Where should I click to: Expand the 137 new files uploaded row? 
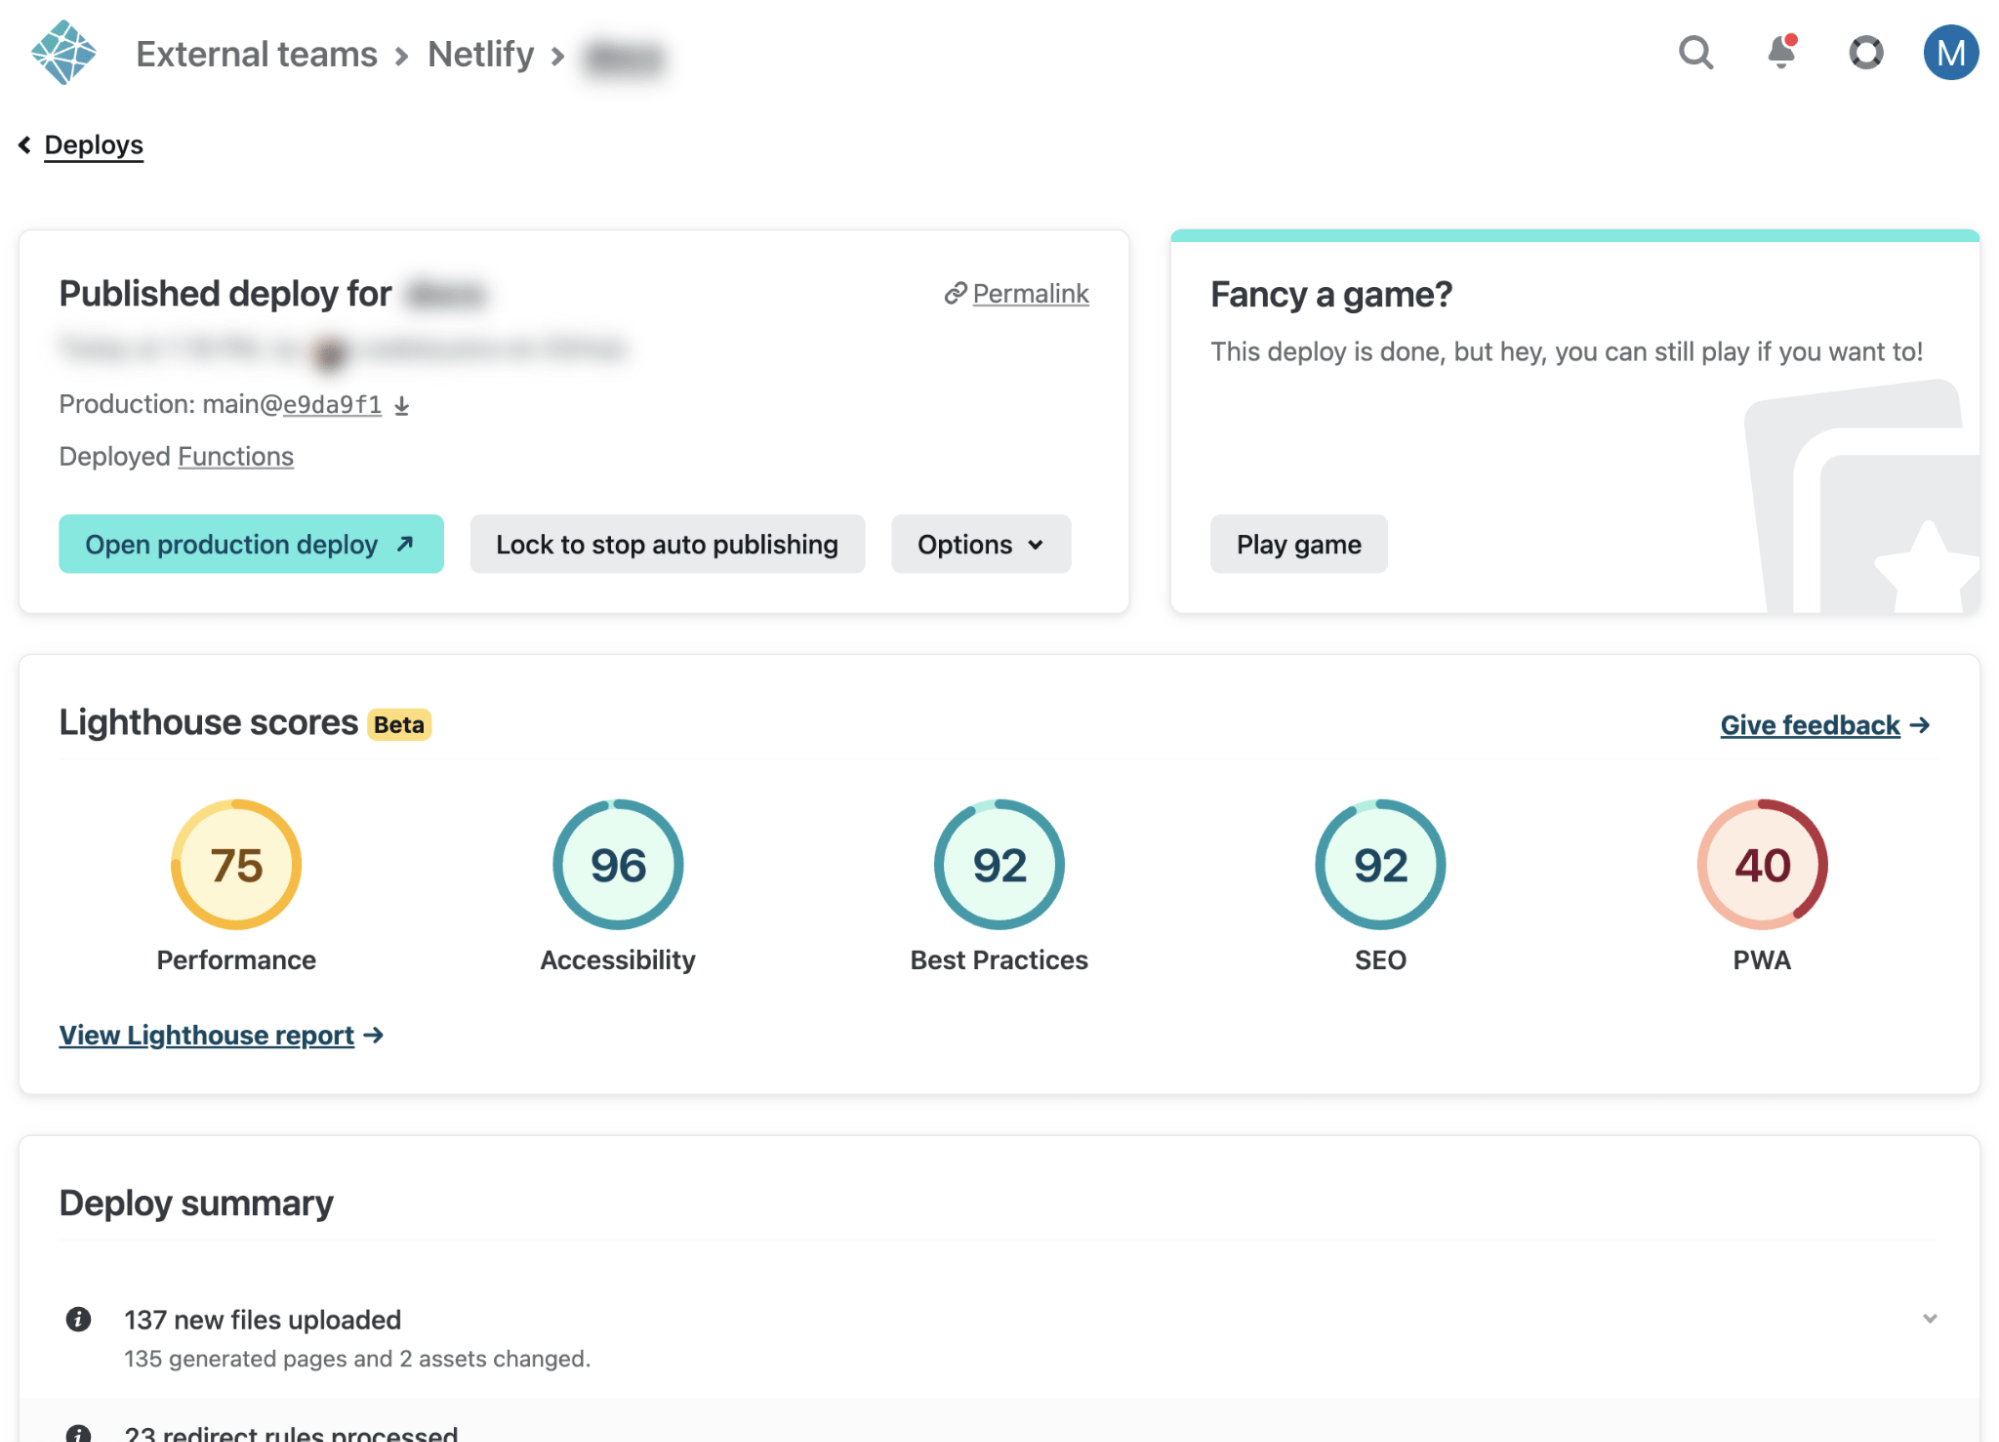(x=1929, y=1319)
